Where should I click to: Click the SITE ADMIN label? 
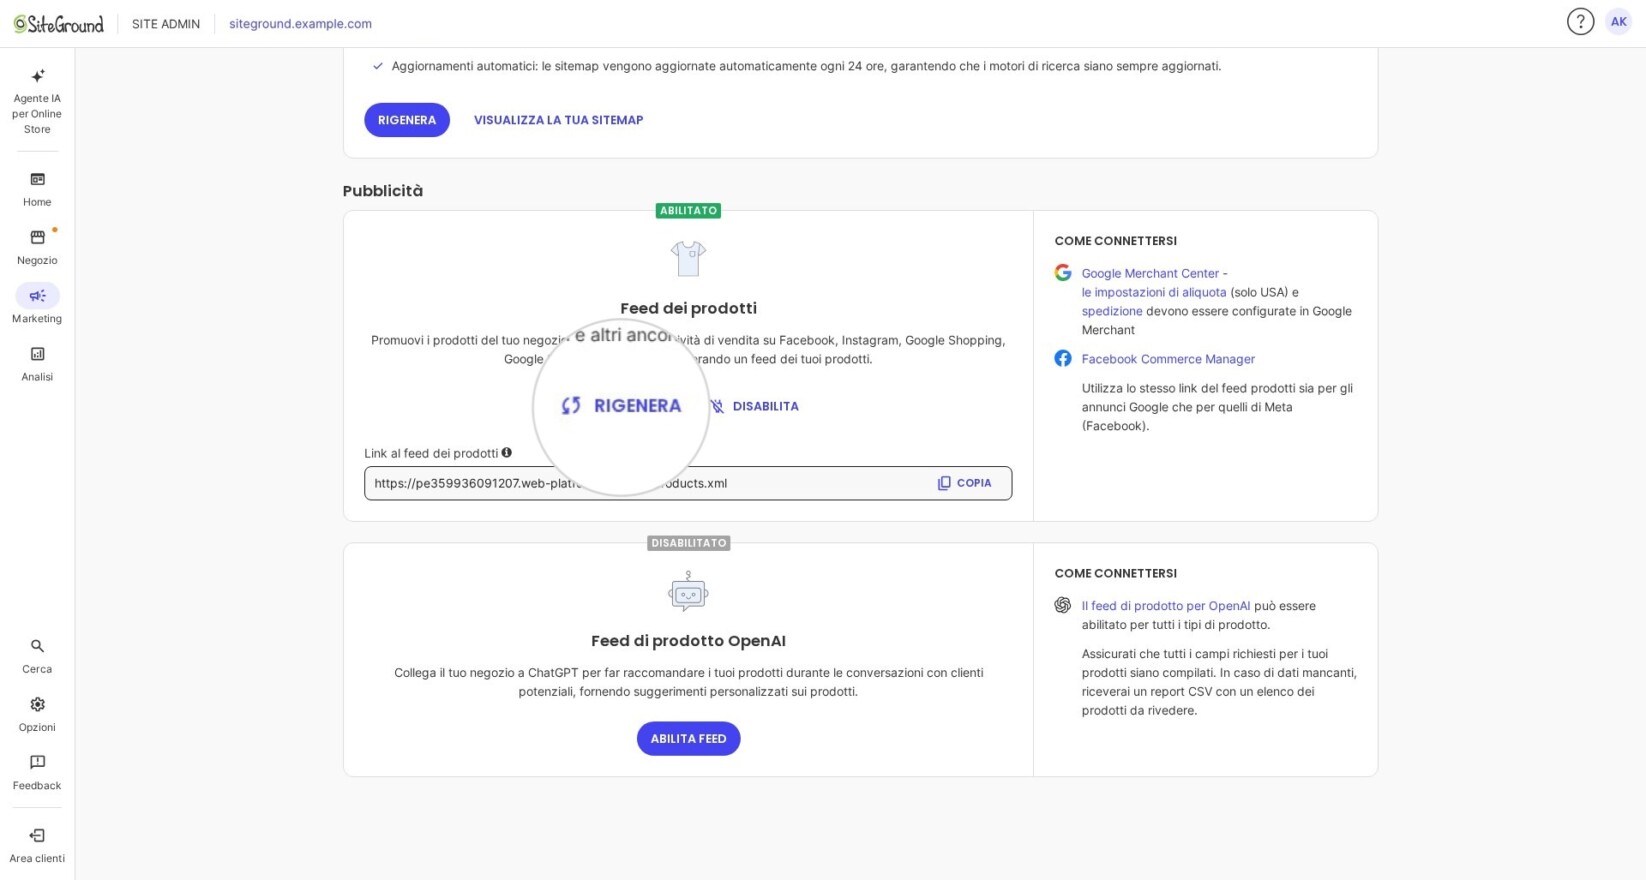(166, 24)
